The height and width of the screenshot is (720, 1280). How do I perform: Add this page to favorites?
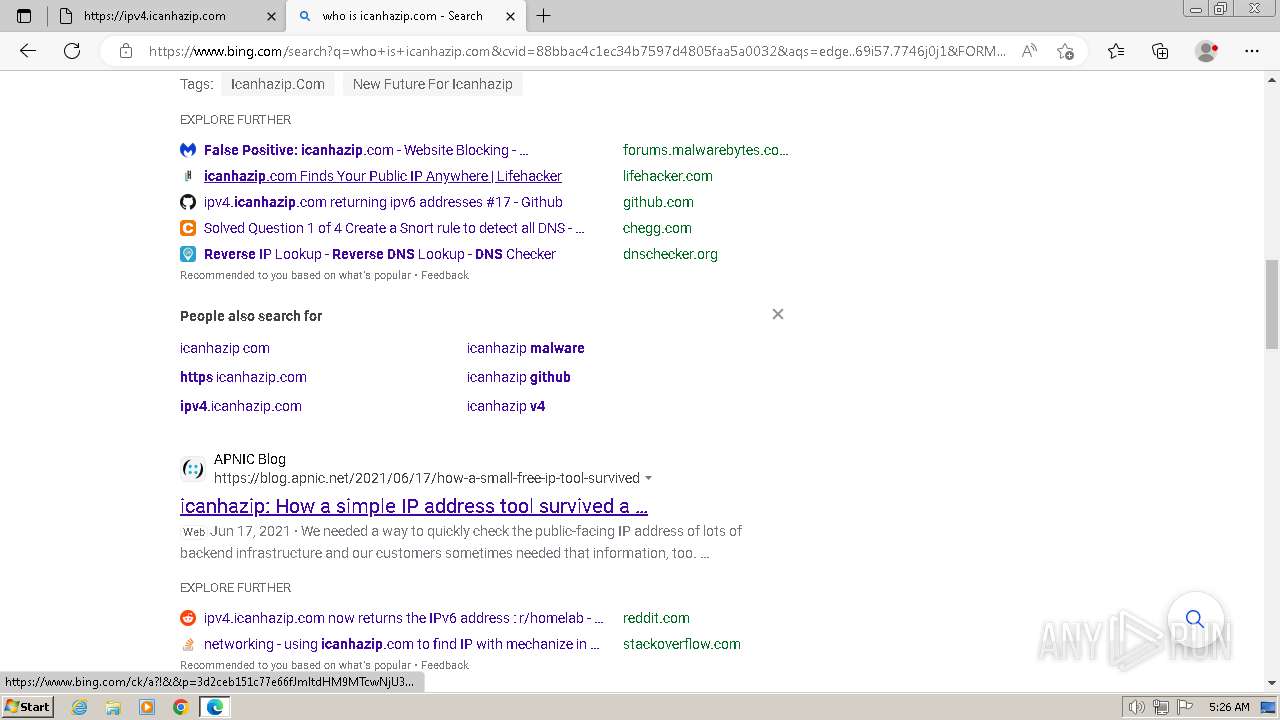point(1065,51)
